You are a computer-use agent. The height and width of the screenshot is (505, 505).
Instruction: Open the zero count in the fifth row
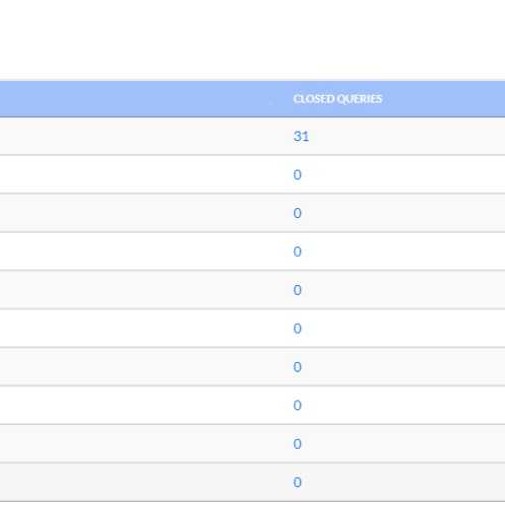[297, 290]
